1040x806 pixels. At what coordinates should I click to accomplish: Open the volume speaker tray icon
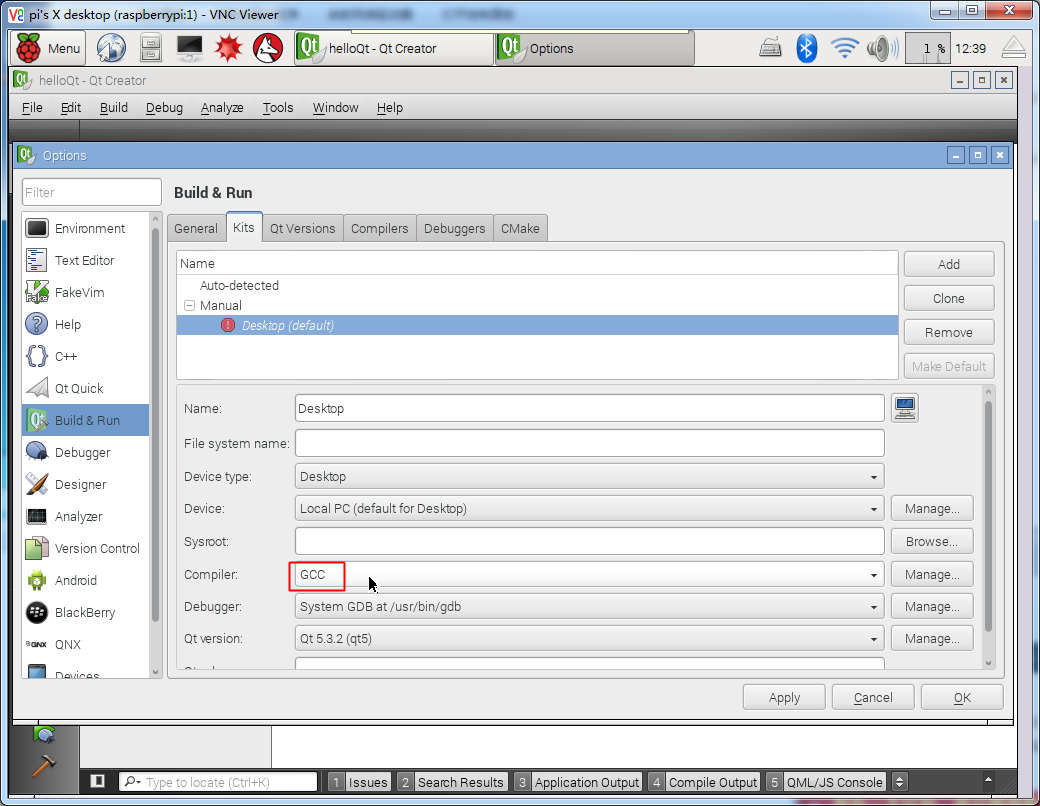[x=882, y=48]
